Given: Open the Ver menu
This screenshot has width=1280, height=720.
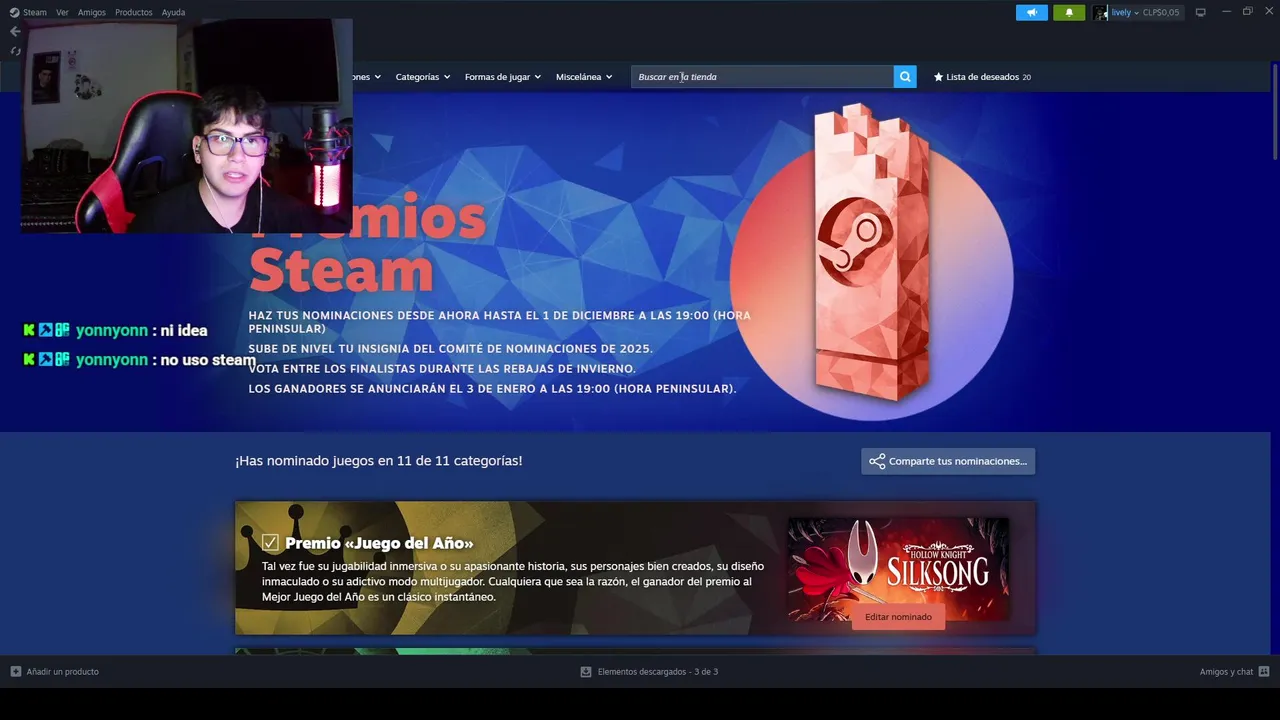Looking at the screenshot, I should [x=62, y=12].
